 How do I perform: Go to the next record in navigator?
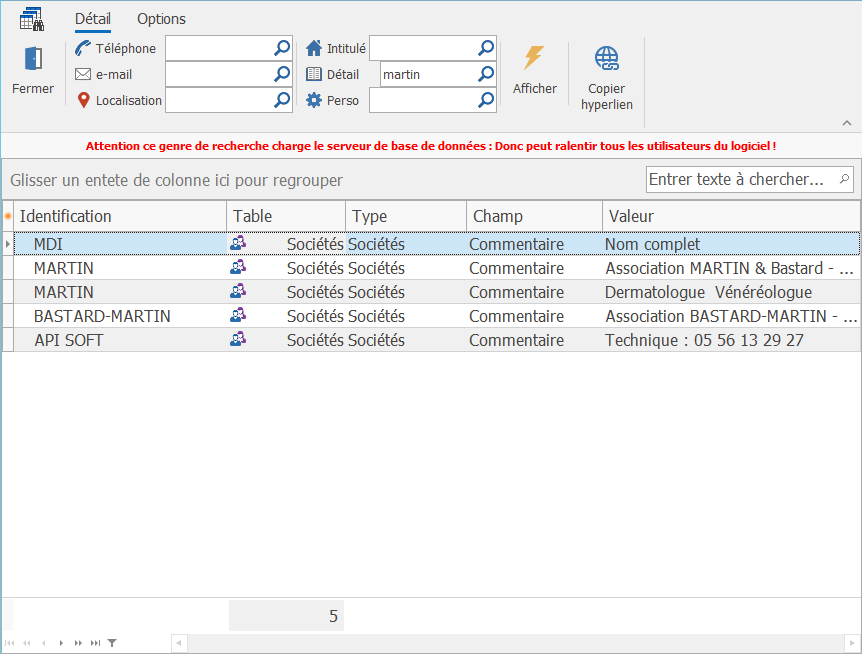[x=61, y=643]
